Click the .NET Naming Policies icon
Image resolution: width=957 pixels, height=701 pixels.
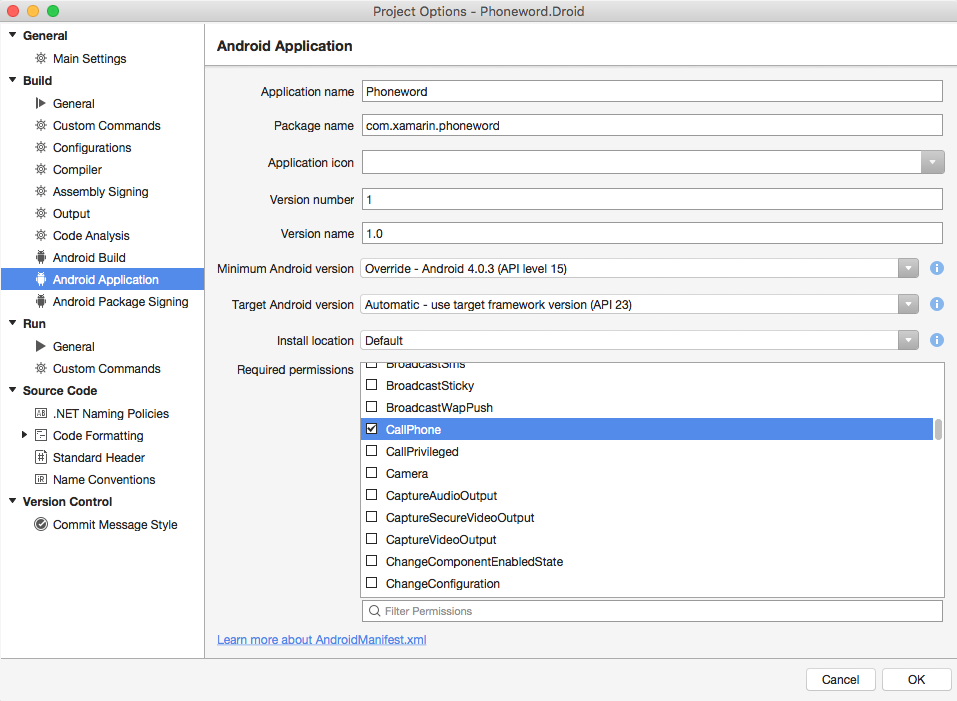(x=41, y=414)
